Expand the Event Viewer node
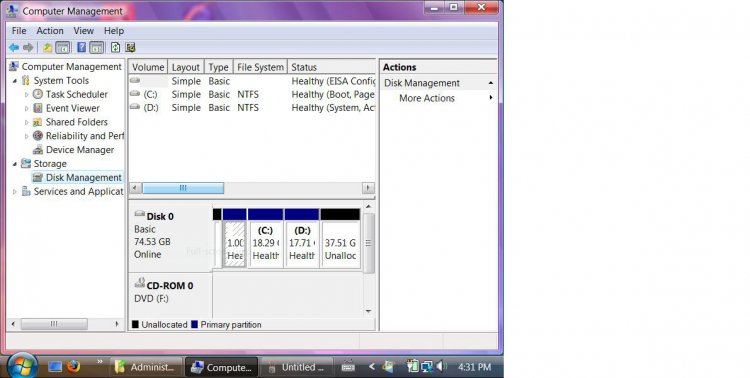 click(27, 109)
